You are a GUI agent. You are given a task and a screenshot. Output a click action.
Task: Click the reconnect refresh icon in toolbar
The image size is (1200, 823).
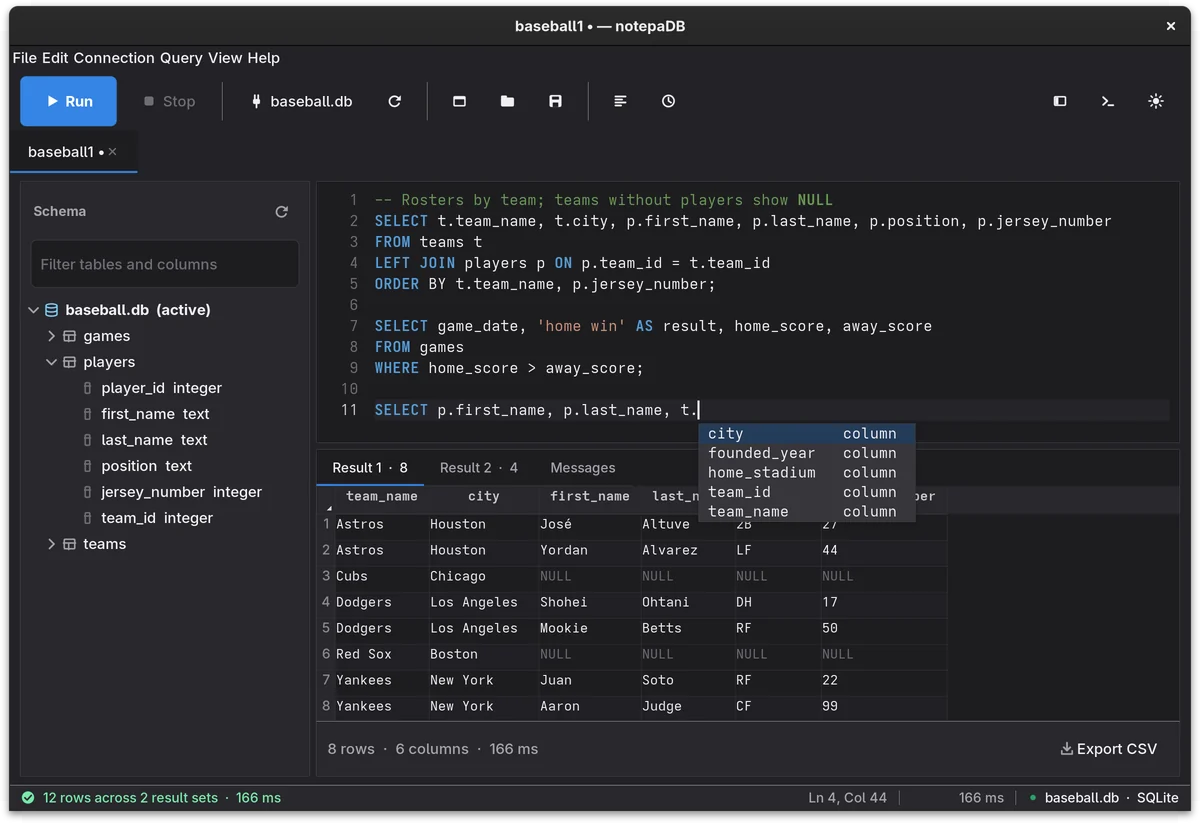coord(395,101)
